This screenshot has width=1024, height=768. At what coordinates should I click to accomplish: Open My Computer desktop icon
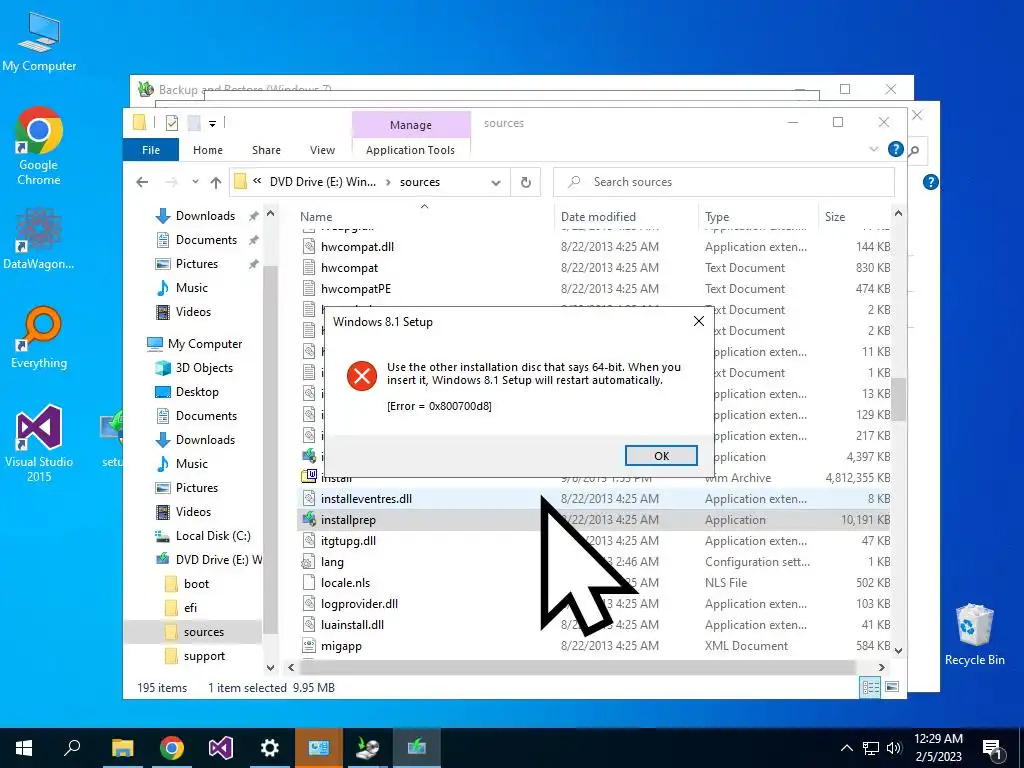(x=39, y=42)
